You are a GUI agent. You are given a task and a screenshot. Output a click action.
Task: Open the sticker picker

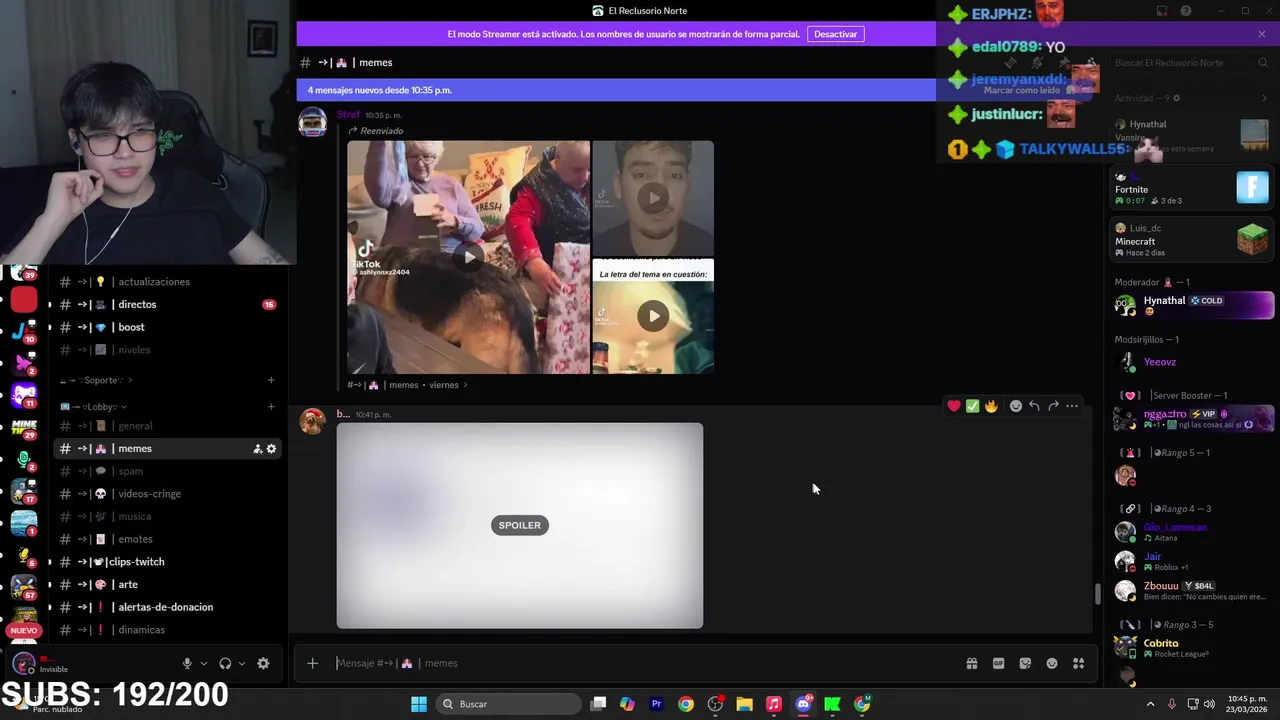1025,663
